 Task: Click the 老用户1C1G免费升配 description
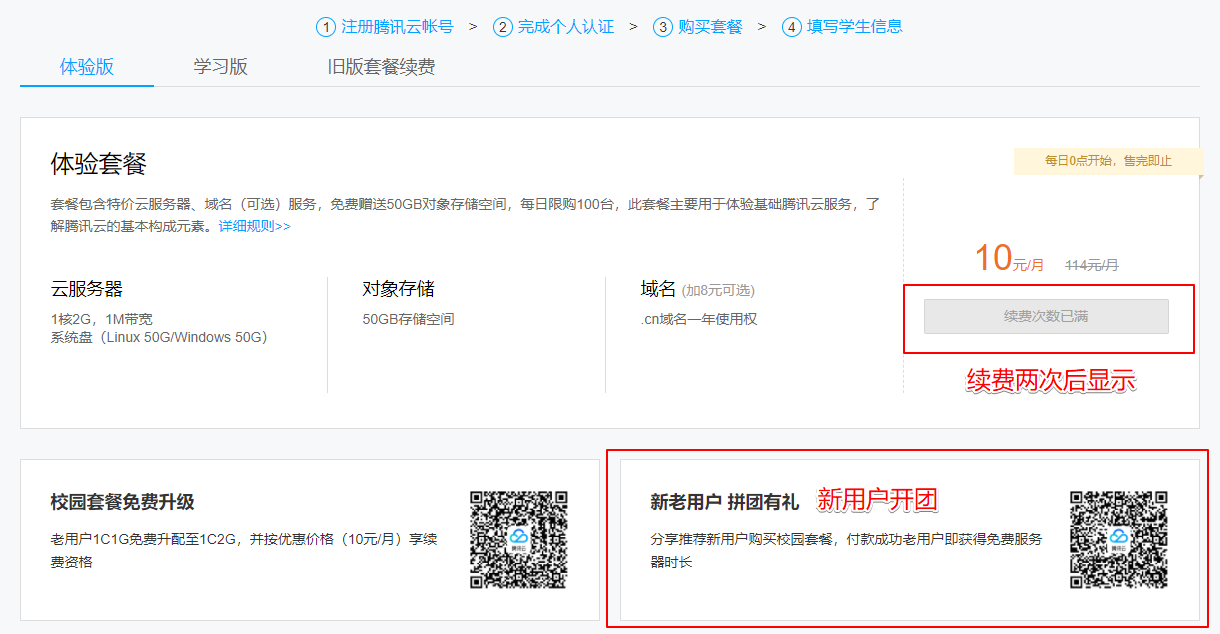244,550
